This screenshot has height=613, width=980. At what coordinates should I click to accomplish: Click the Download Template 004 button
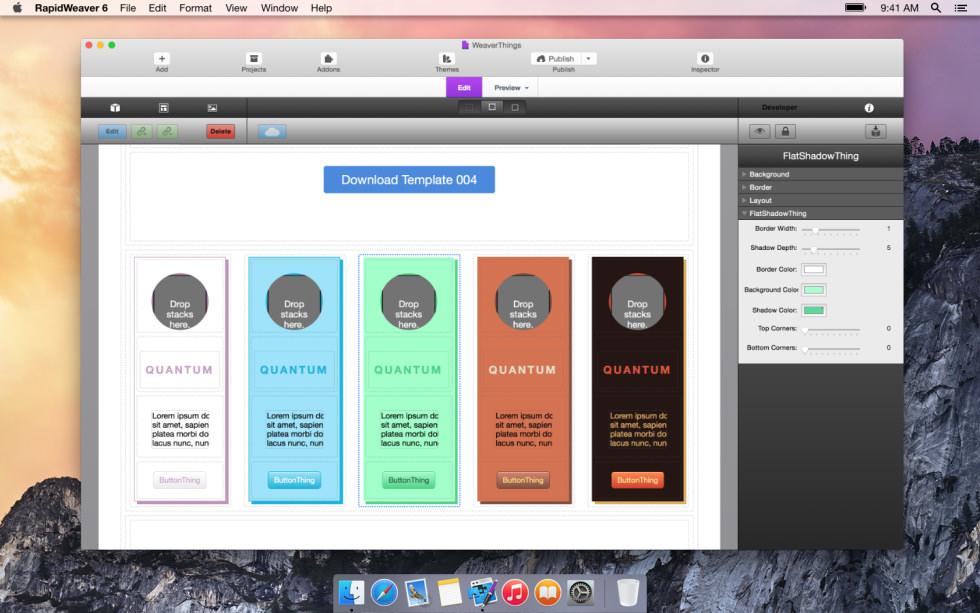pyautogui.click(x=409, y=180)
